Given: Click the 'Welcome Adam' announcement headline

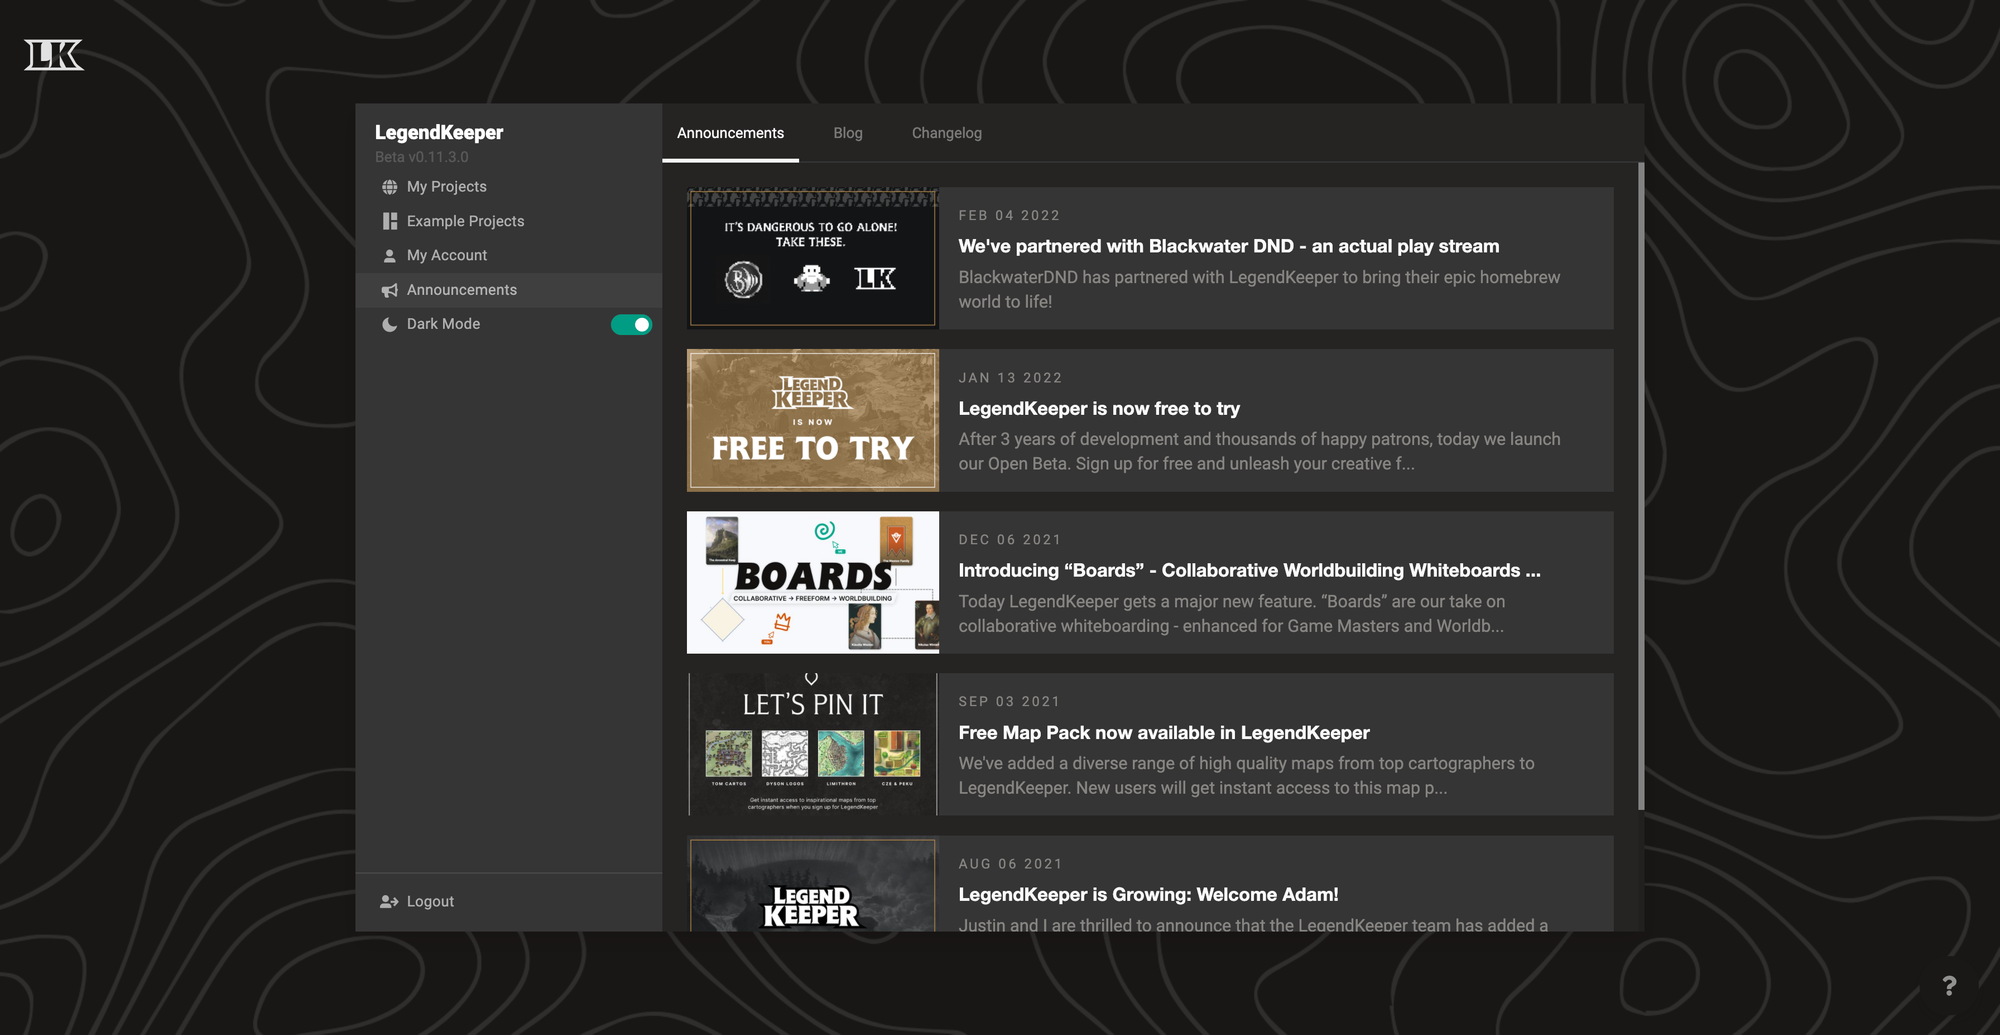Looking at the screenshot, I should click(x=1148, y=894).
